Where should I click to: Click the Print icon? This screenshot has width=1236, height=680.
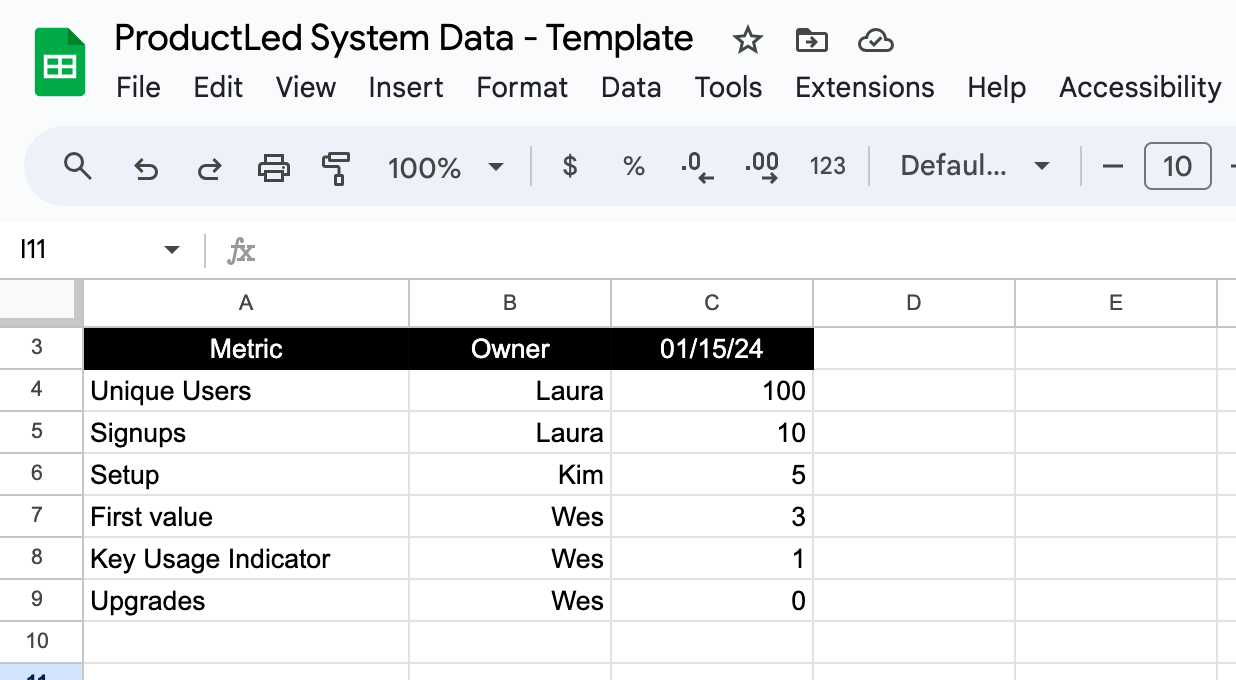click(x=274, y=167)
